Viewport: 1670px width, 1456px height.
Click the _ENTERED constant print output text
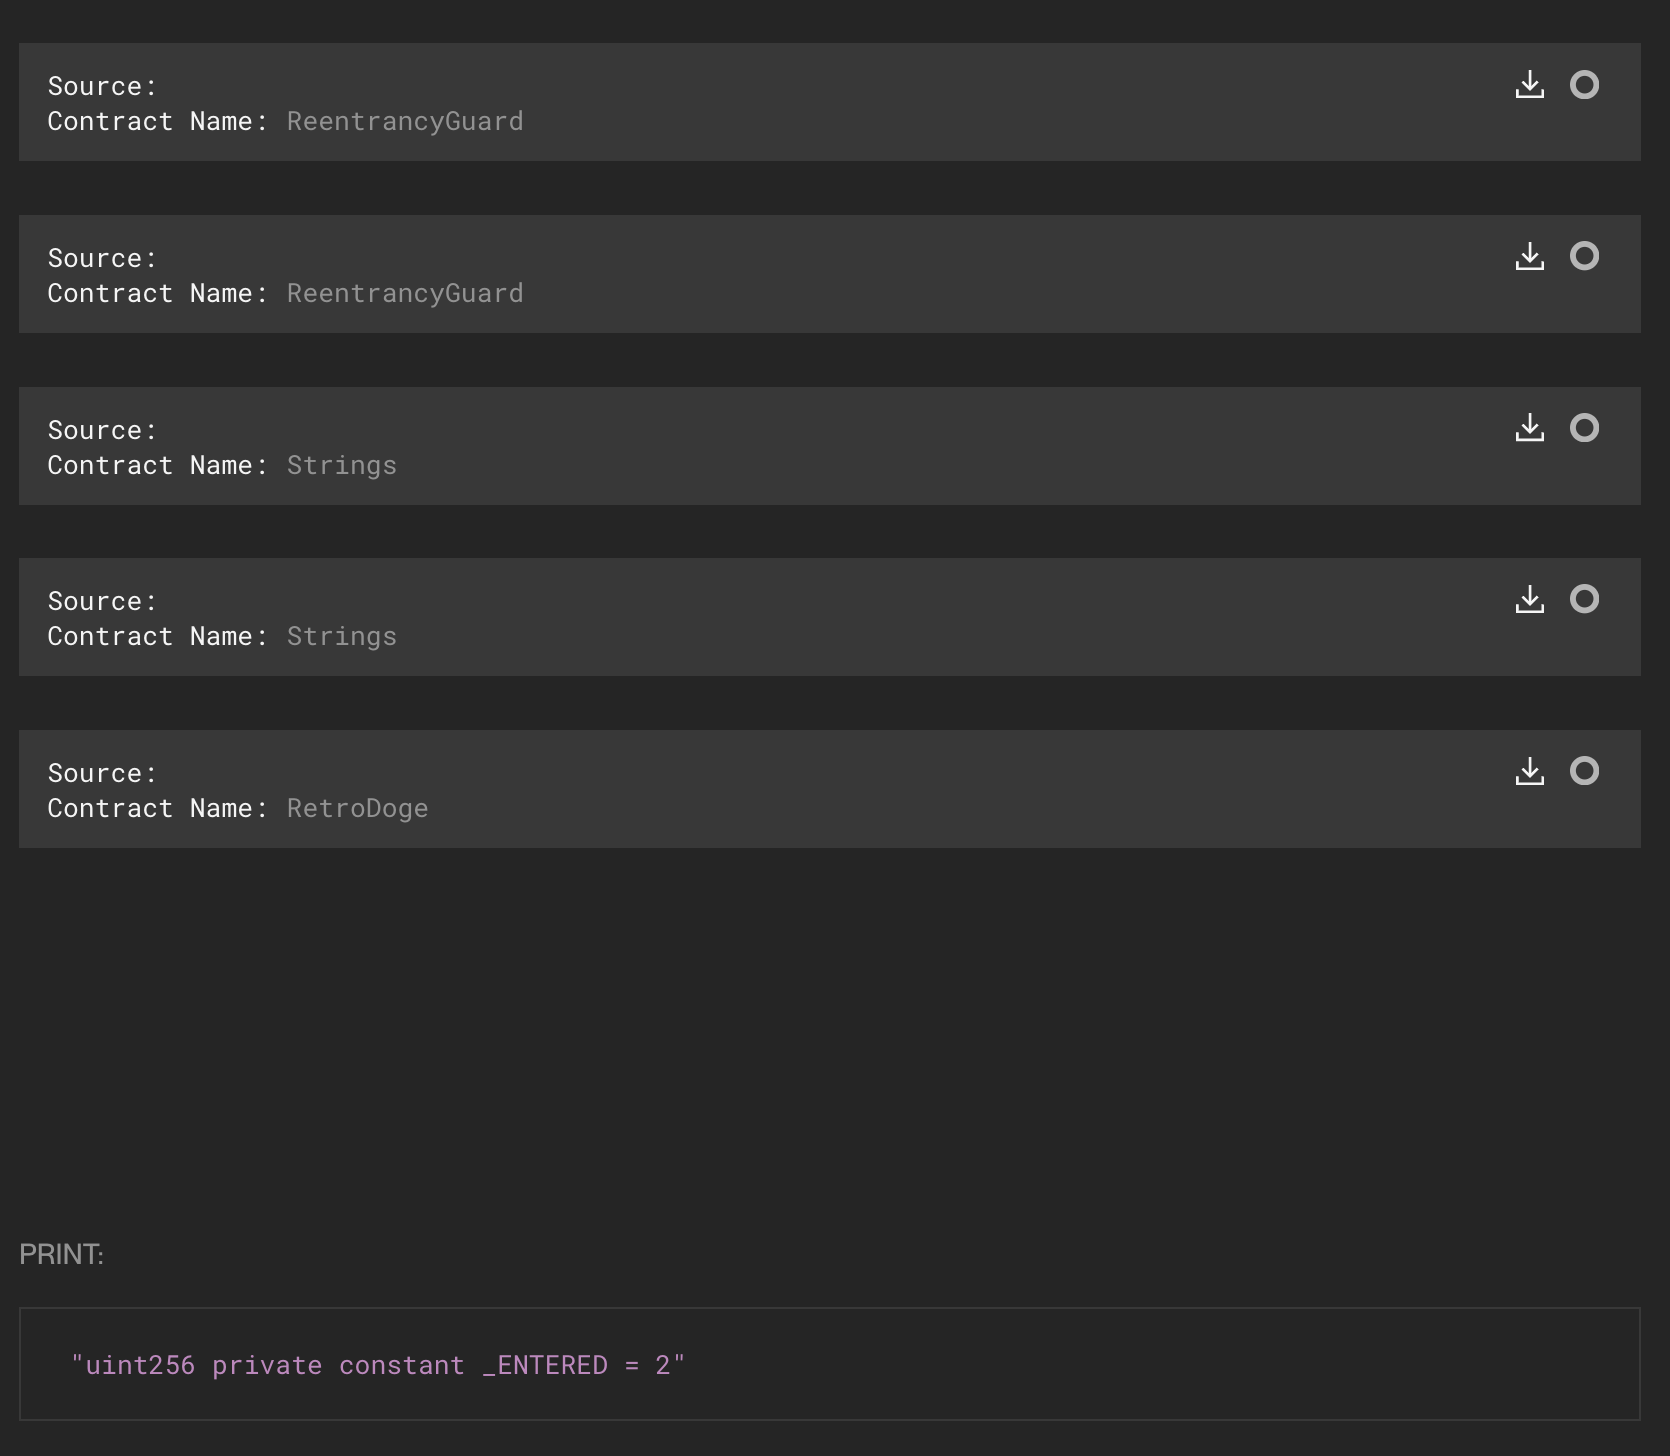click(x=378, y=1365)
